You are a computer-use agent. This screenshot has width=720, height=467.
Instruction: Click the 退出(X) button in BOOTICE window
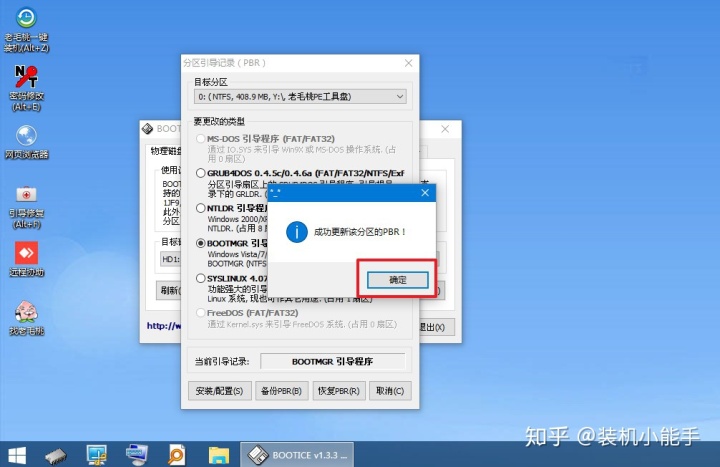(x=437, y=327)
